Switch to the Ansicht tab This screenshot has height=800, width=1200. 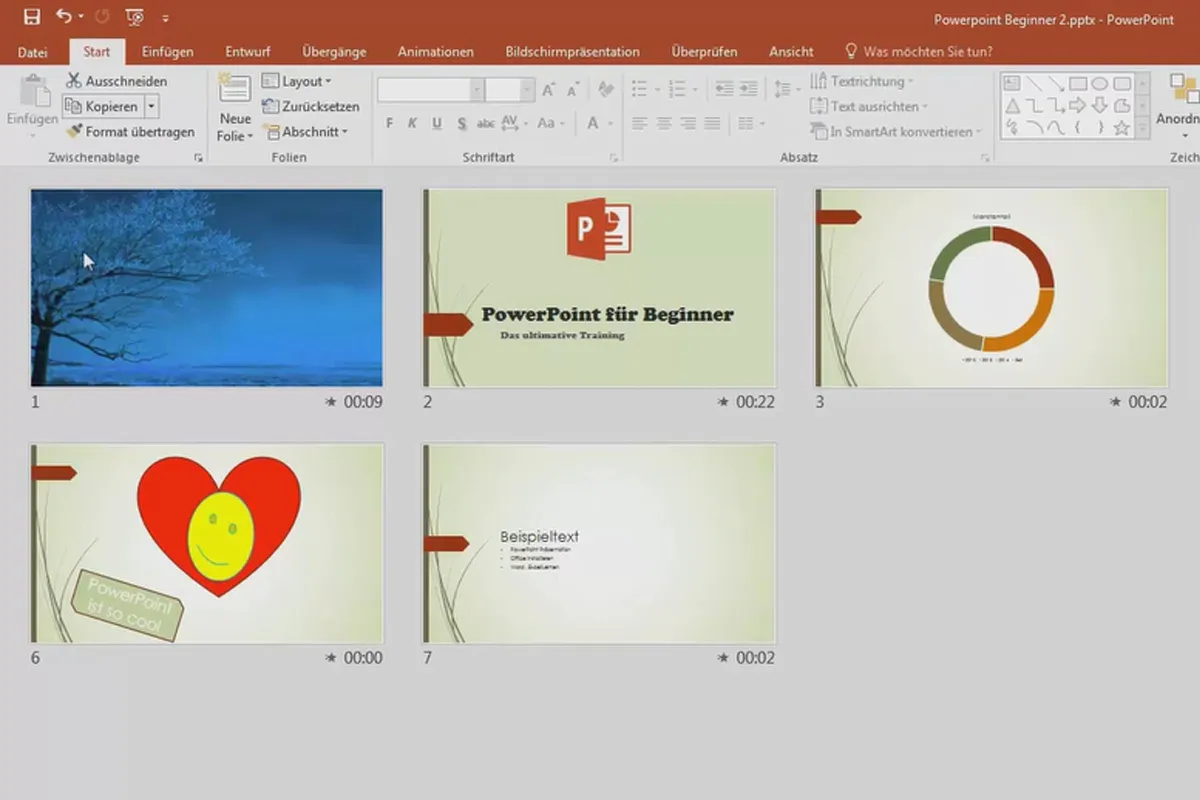[791, 52]
